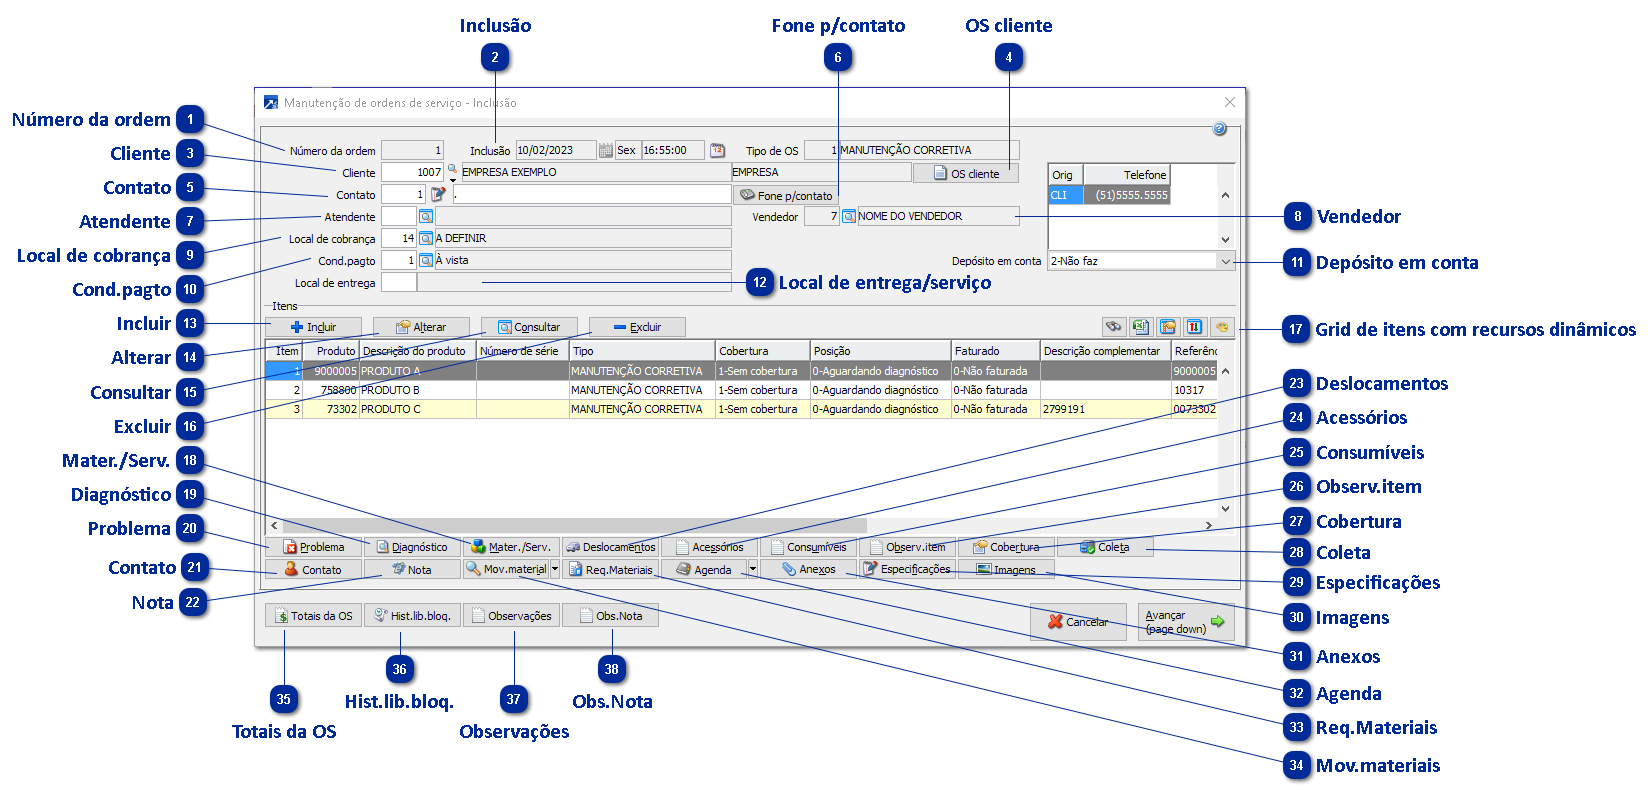Viewport: 1652px width, 794px height.
Task: Open the Hist.lib.bloq. button
Action: click(x=412, y=616)
